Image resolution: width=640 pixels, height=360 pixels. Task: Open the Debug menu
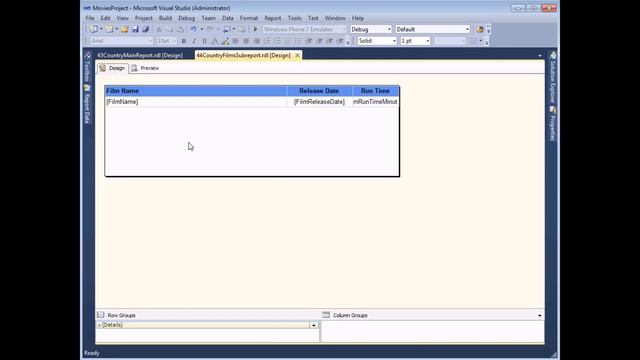[187, 18]
